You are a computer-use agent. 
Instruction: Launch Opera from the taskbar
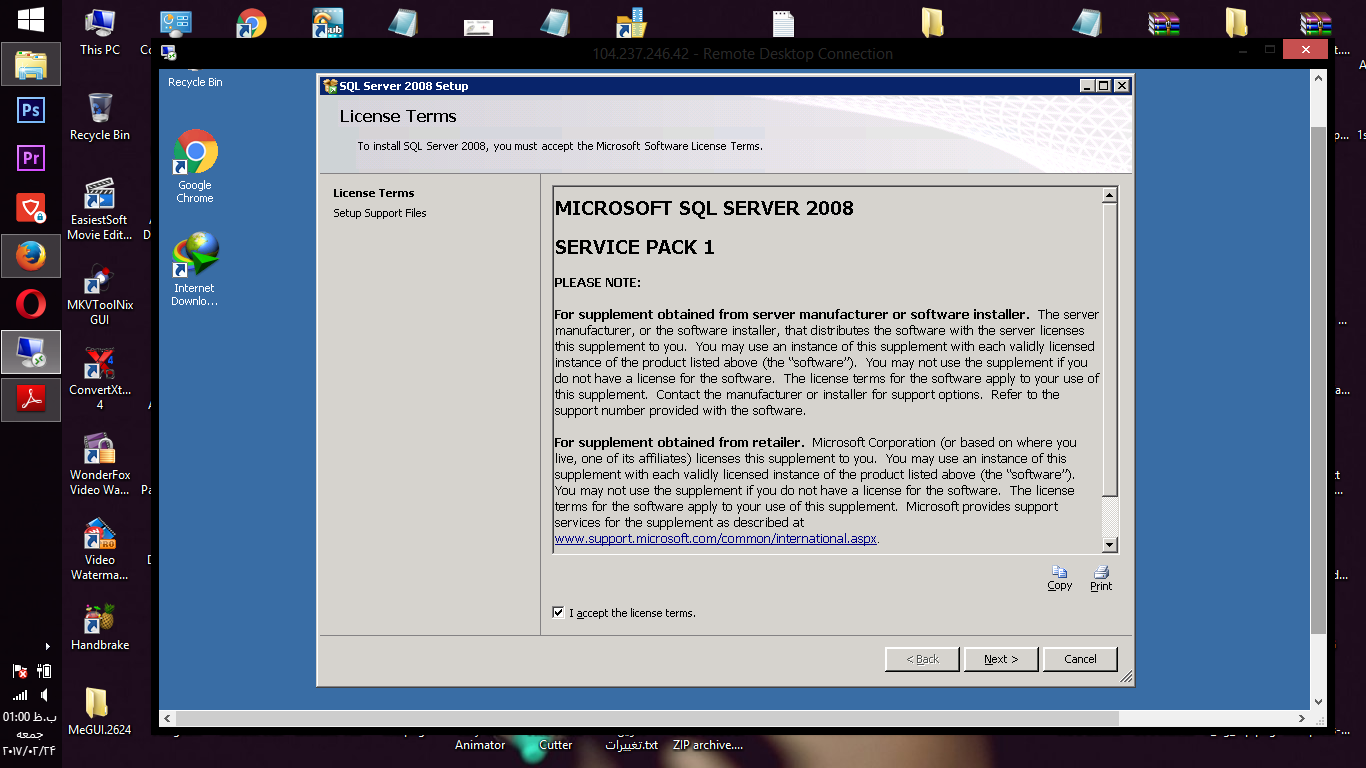point(31,304)
